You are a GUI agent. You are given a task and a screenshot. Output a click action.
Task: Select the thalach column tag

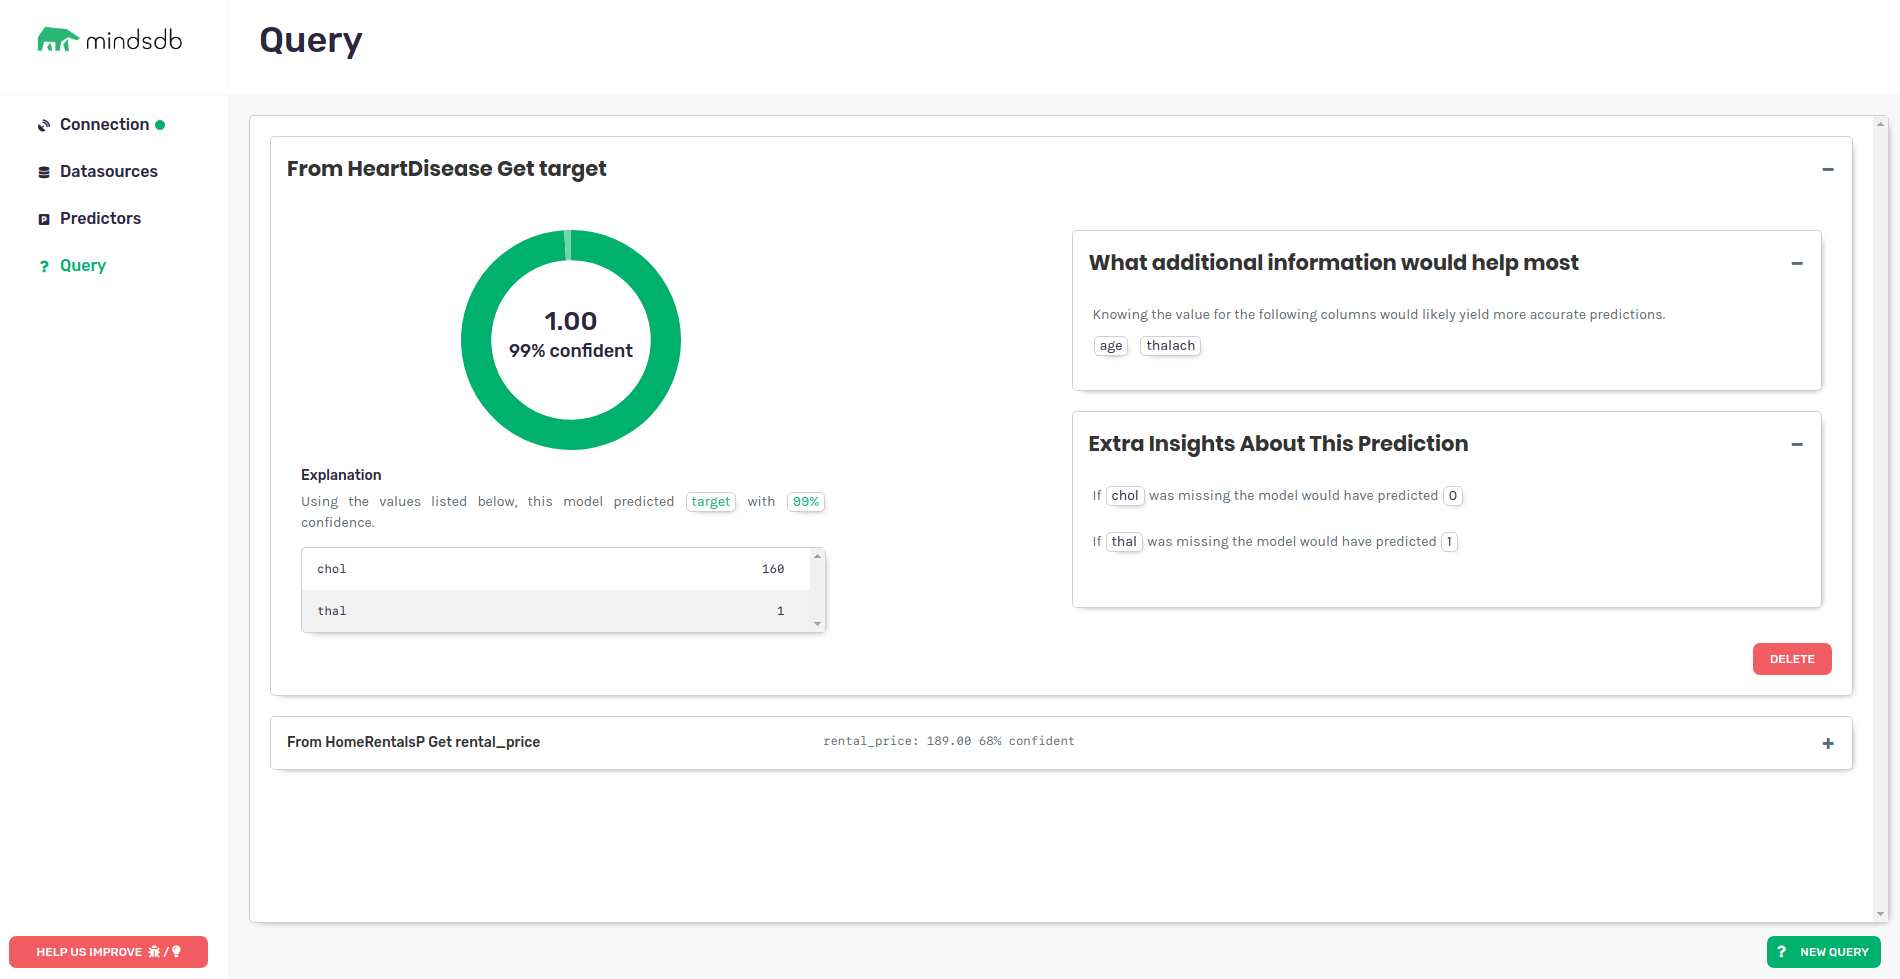(x=1170, y=346)
